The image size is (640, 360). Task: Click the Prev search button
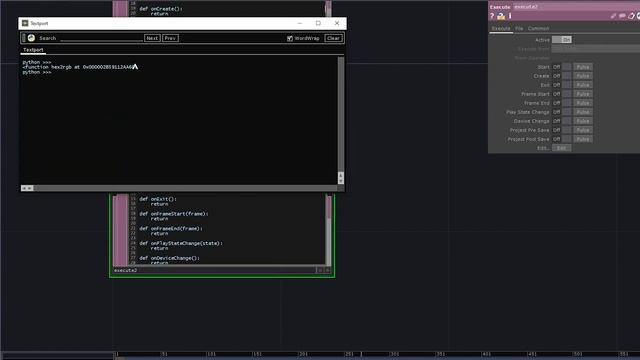(x=170, y=38)
